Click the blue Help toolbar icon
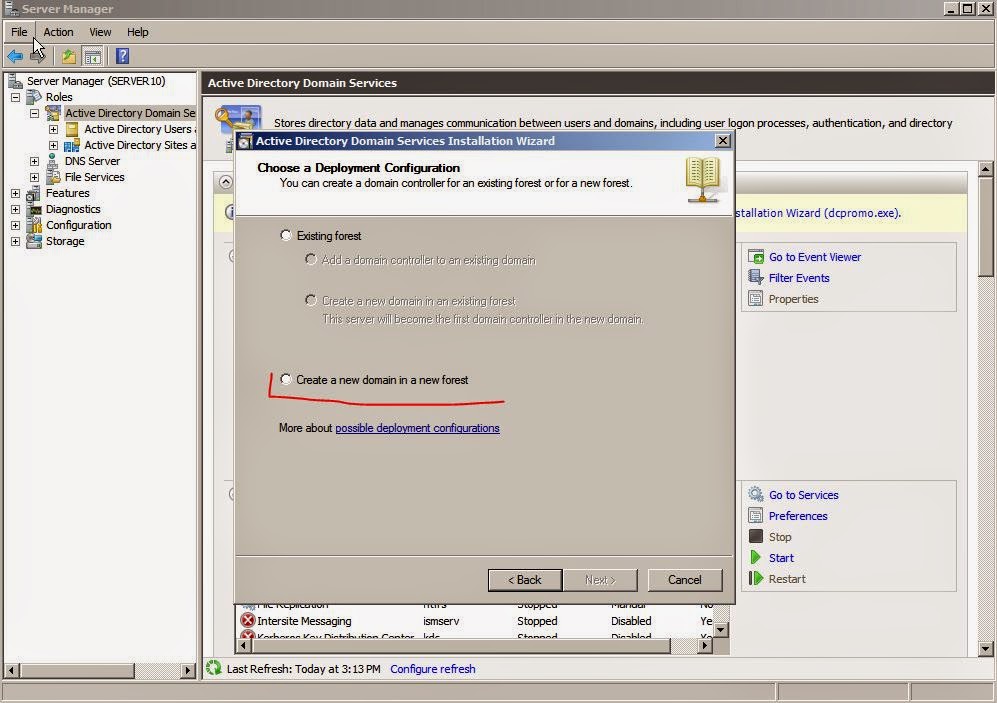Image resolution: width=997 pixels, height=703 pixels. click(123, 57)
